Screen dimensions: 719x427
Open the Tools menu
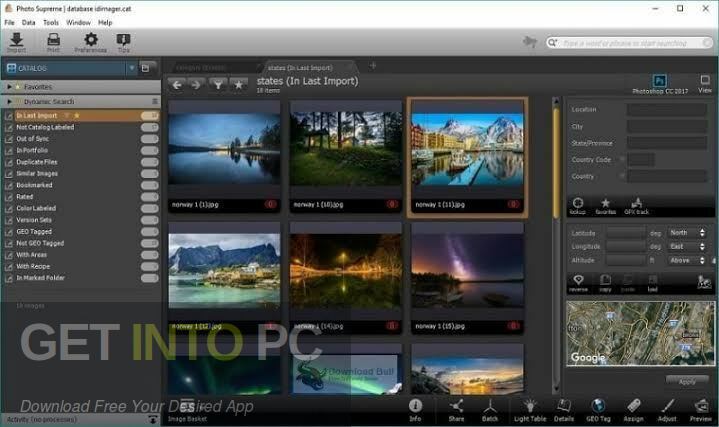(51, 22)
